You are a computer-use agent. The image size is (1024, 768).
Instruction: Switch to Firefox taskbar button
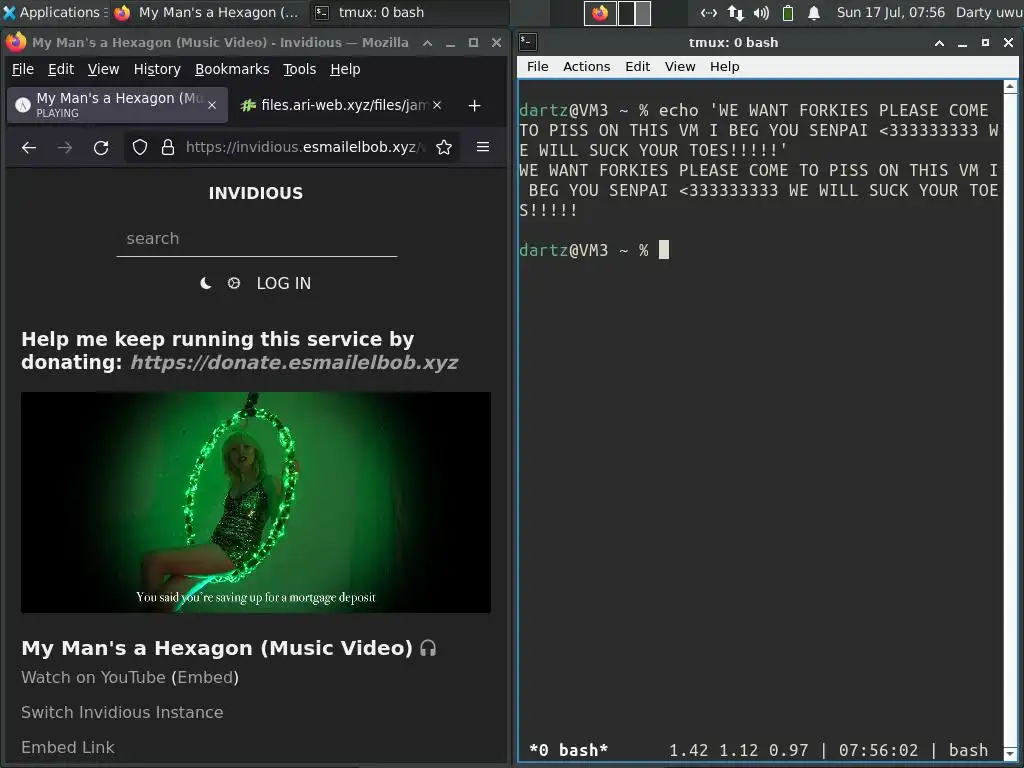pyautogui.click(x=206, y=12)
